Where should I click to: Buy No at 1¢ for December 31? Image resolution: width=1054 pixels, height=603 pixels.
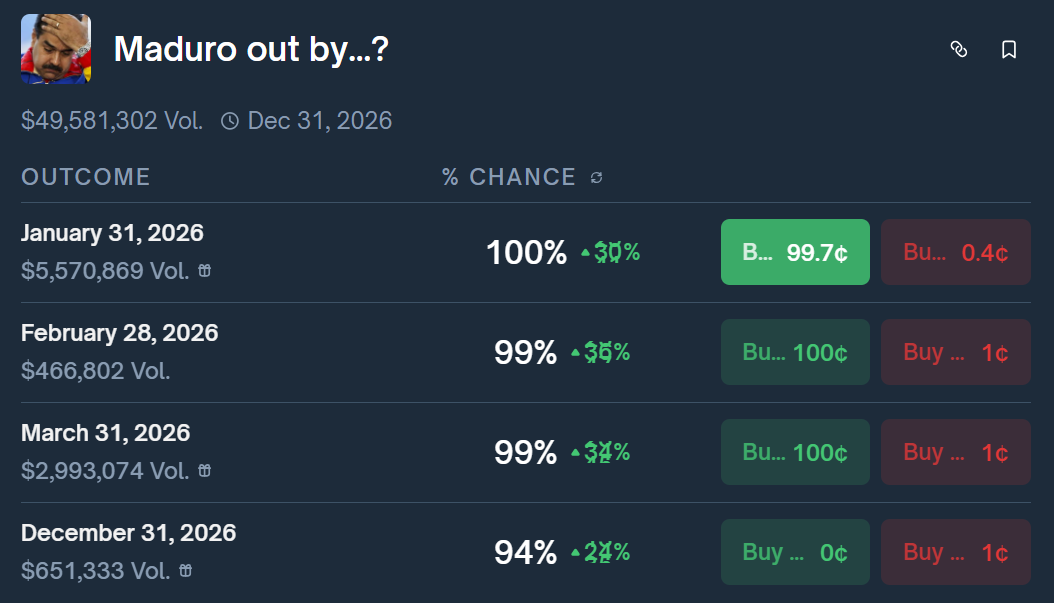(x=955, y=552)
